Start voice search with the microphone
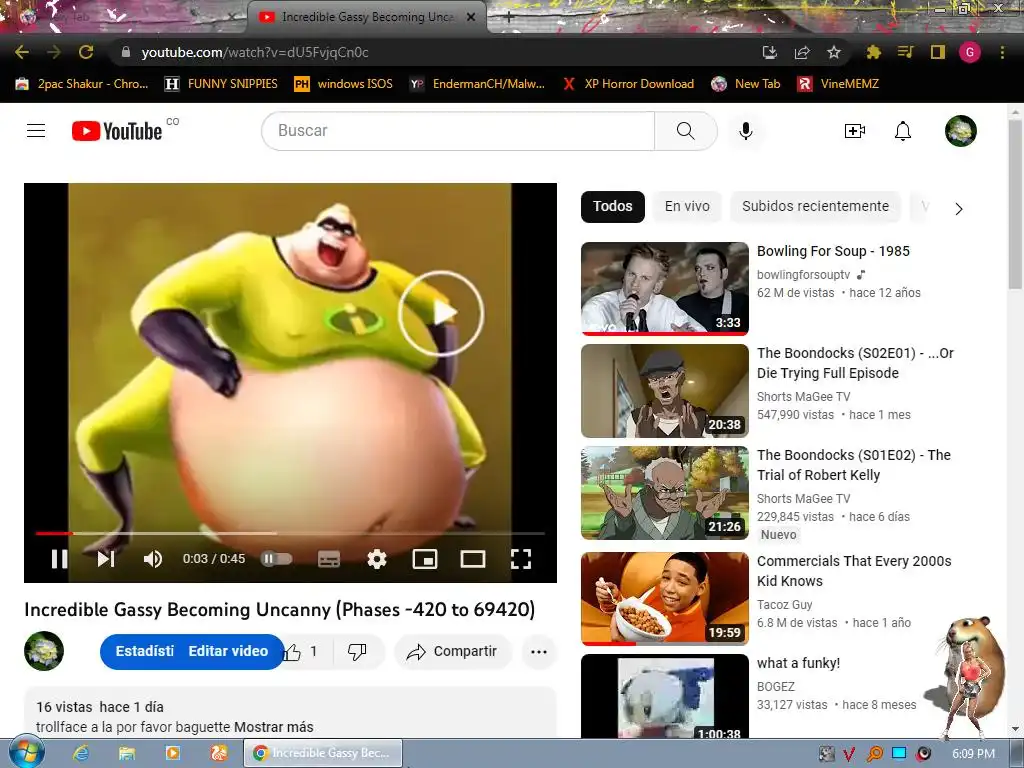Screen dimensions: 1024x768 click(745, 131)
